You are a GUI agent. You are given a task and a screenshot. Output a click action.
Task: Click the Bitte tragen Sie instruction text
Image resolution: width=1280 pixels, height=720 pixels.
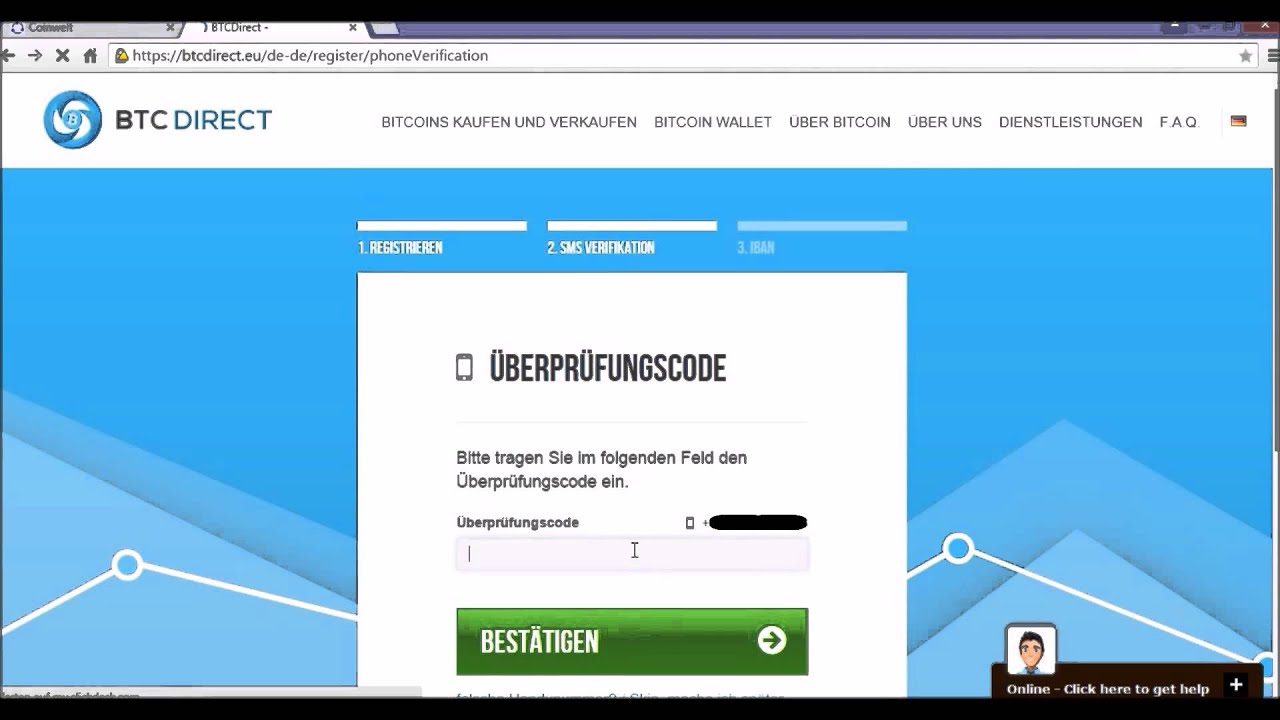[x=602, y=469]
